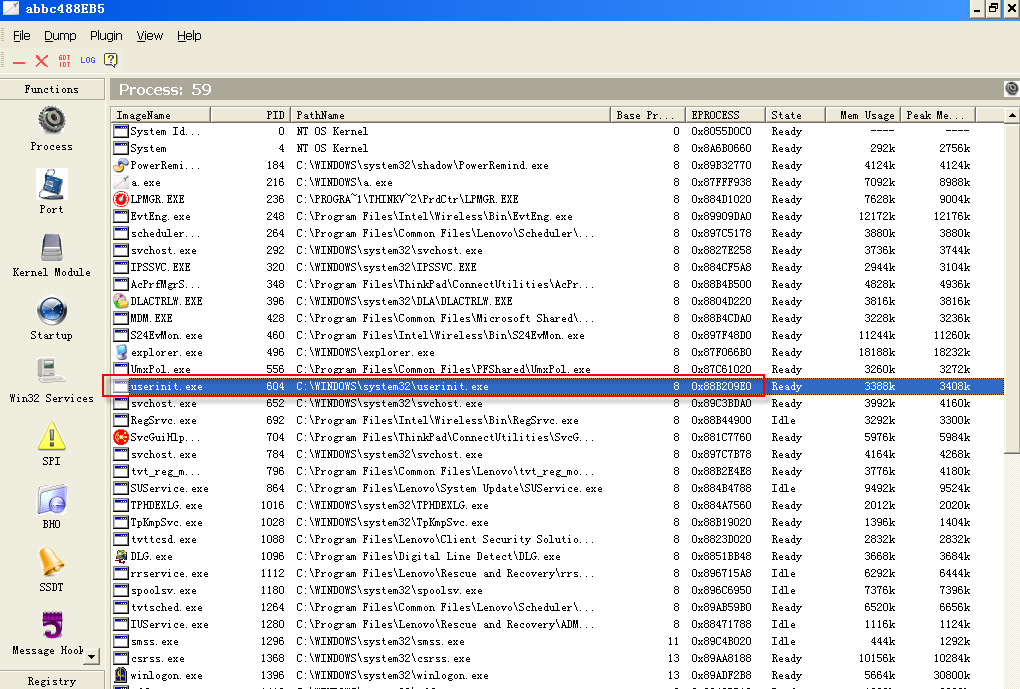The height and width of the screenshot is (689, 1020).
Task: Click the Message Hook icon
Action: (x=51, y=626)
